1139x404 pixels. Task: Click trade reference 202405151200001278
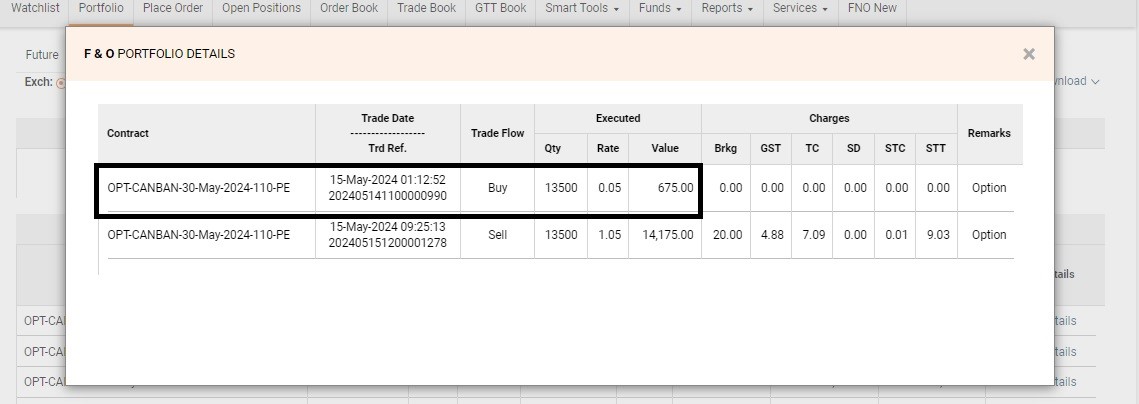pyautogui.click(x=387, y=243)
